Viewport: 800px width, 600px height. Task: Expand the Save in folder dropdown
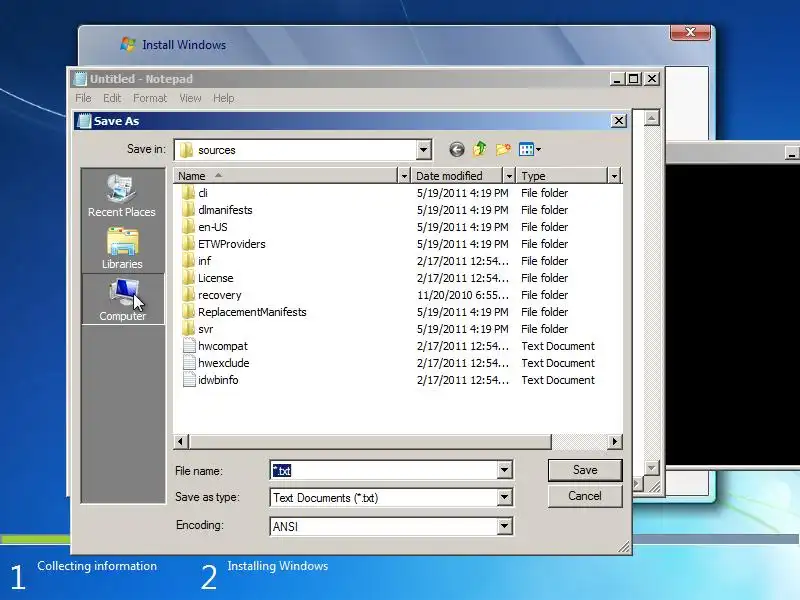[x=423, y=150]
